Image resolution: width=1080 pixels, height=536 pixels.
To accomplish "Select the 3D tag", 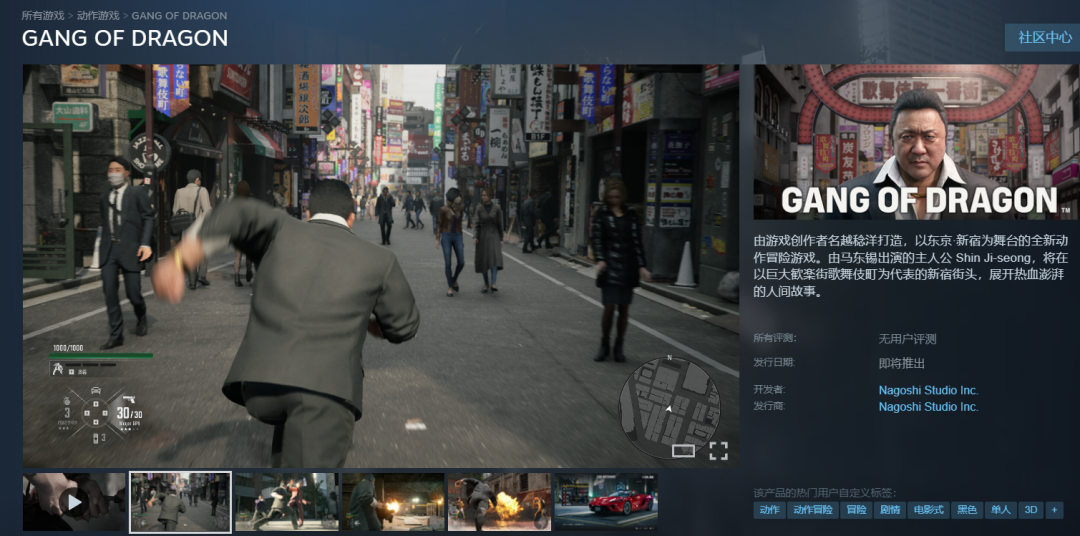I will coord(1031,510).
